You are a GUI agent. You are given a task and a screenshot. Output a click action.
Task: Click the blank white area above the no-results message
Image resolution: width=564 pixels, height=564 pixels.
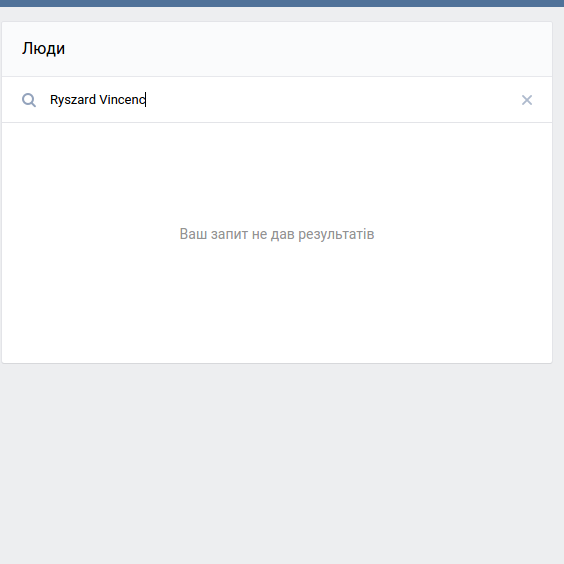277,173
